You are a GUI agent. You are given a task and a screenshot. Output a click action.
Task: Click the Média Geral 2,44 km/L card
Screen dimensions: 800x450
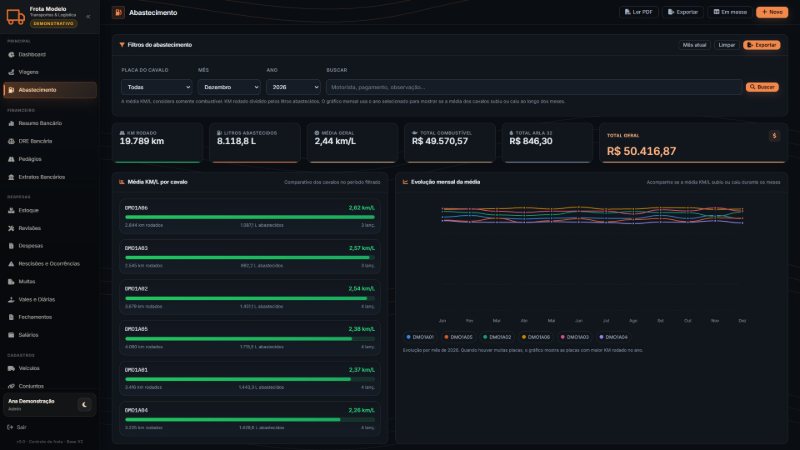pyautogui.click(x=353, y=143)
